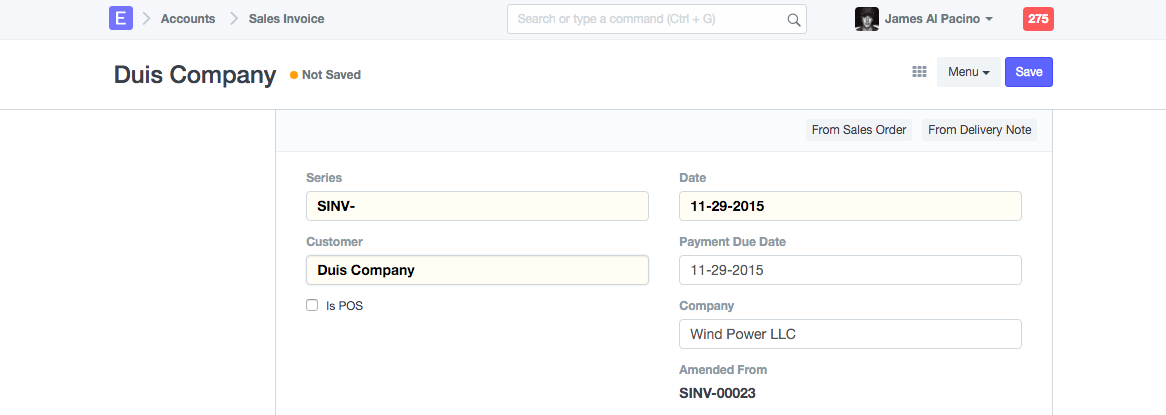The image size is (1166, 415).
Task: Navigate to Accounts breadcrumb
Action: pyautogui.click(x=188, y=19)
